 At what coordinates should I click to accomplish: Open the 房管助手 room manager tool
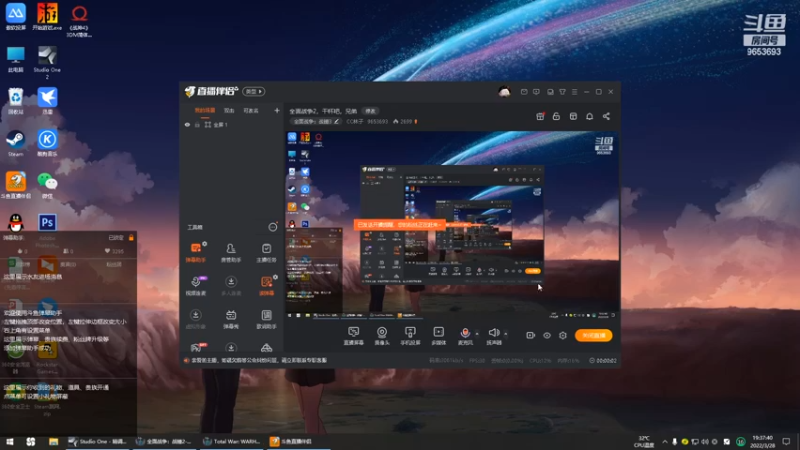pyautogui.click(x=231, y=252)
